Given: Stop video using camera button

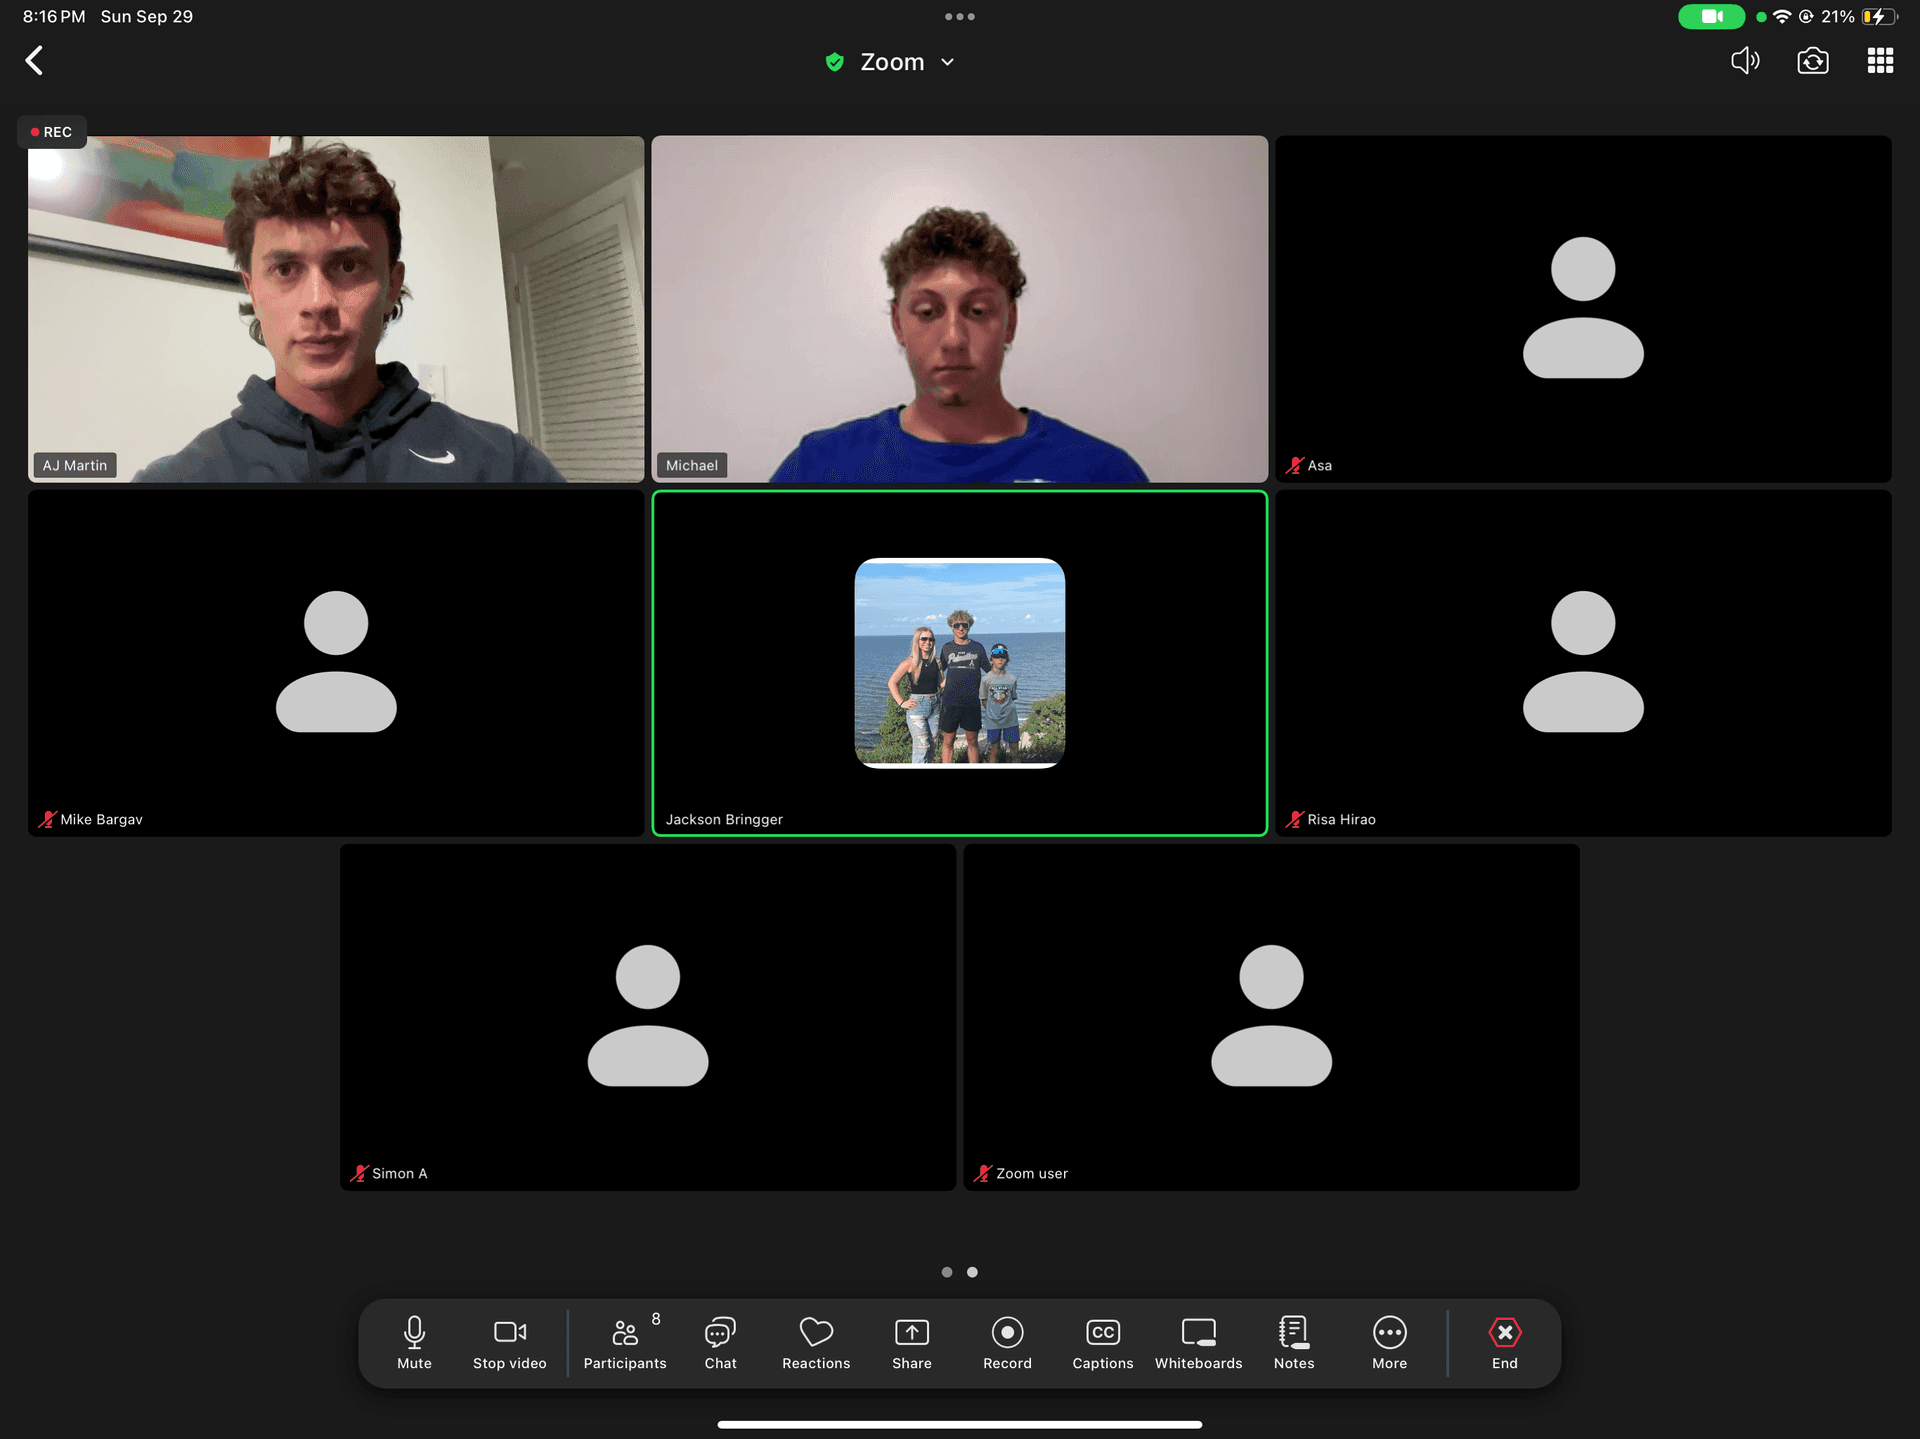Looking at the screenshot, I should pyautogui.click(x=510, y=1342).
